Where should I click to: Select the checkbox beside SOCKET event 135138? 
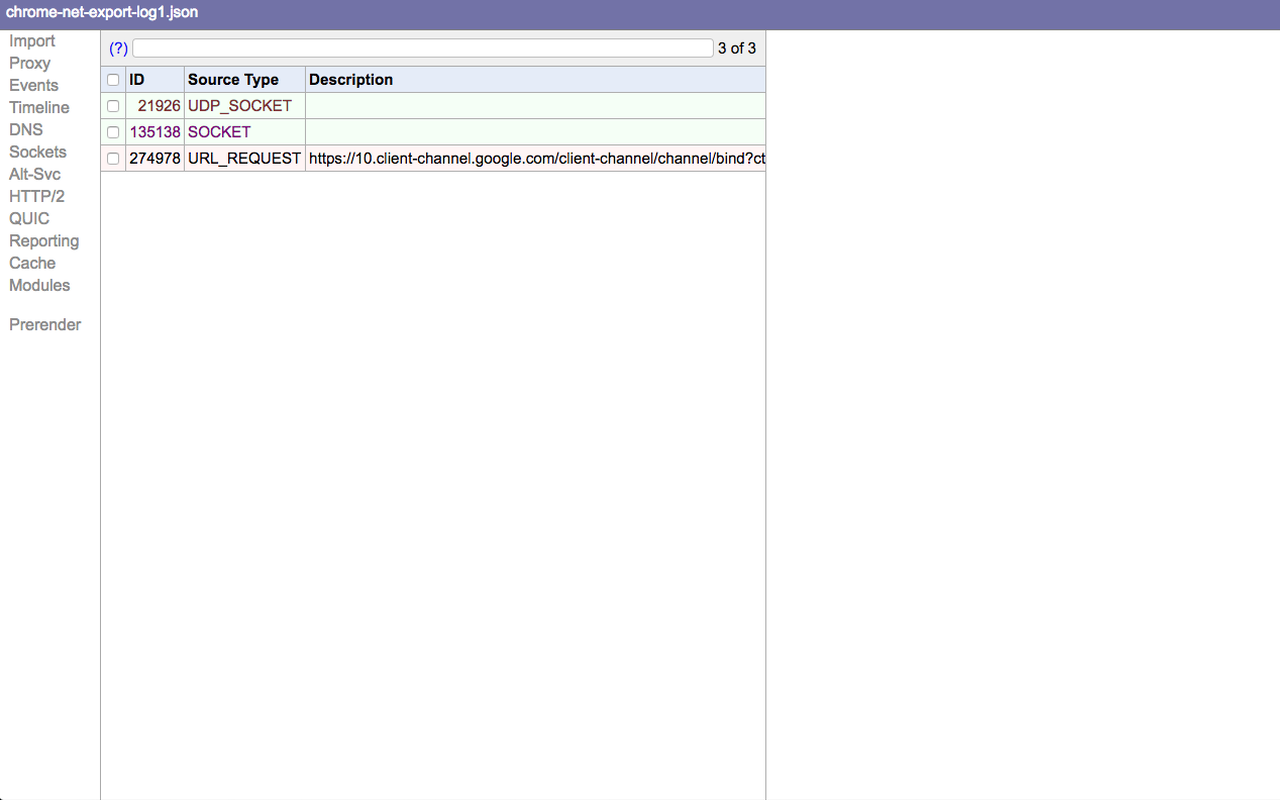(x=112, y=131)
